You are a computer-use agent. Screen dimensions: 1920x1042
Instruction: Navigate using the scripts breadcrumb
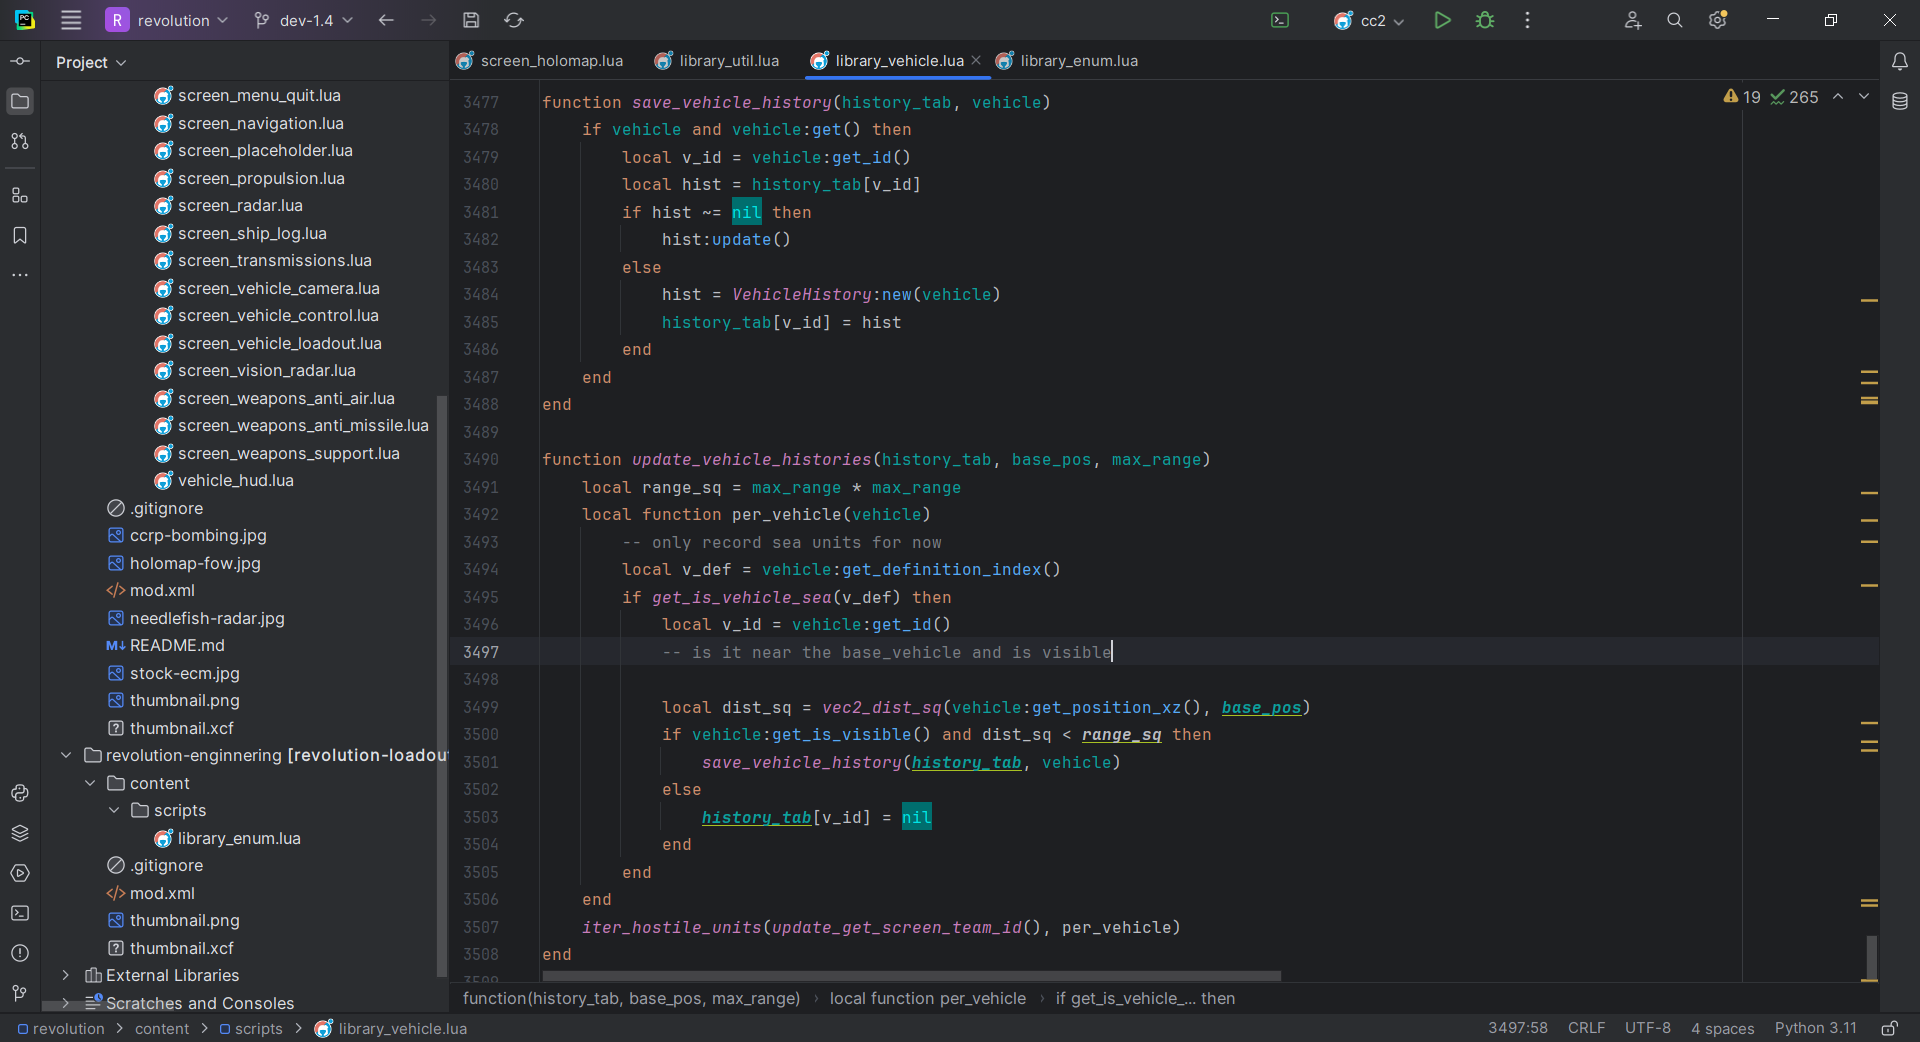[258, 1028]
